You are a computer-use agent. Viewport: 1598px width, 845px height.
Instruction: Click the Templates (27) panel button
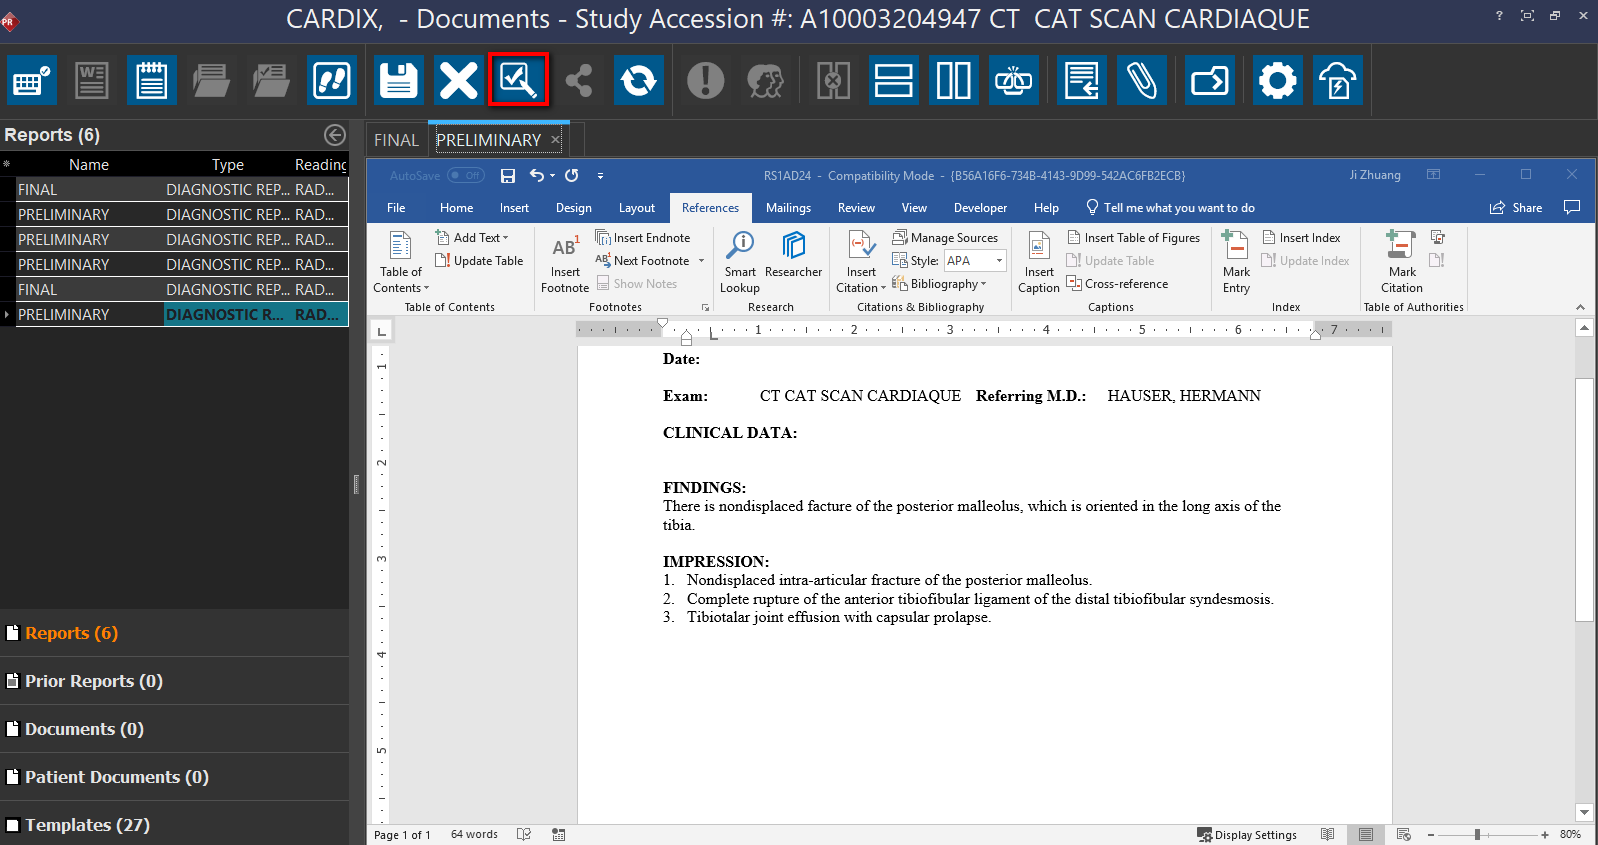[87, 825]
